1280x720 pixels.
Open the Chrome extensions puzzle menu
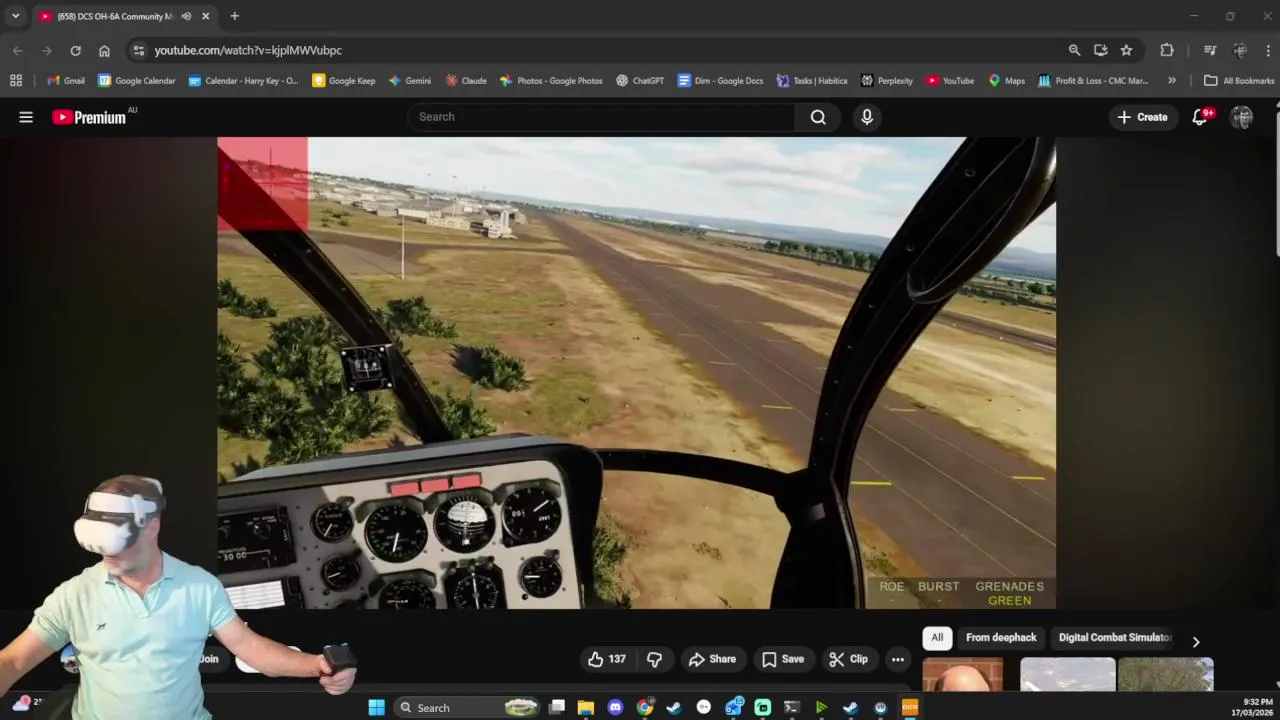1166,50
